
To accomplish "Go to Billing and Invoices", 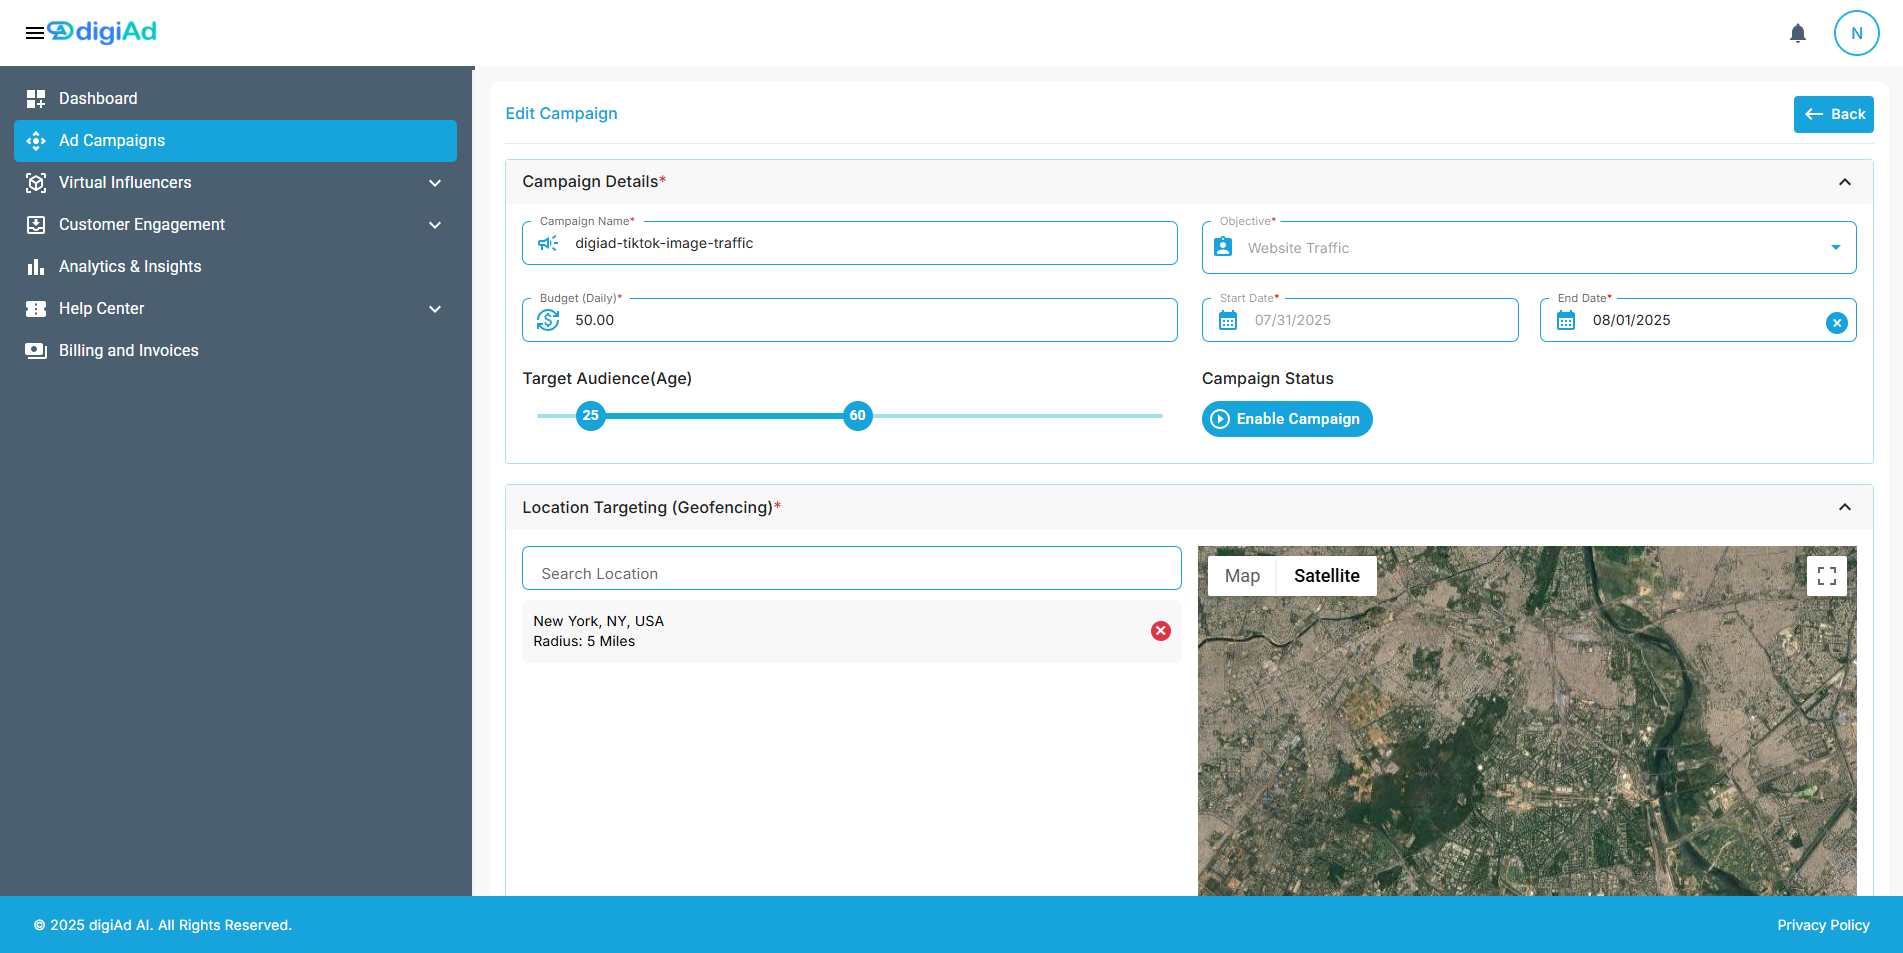I will [x=236, y=351].
